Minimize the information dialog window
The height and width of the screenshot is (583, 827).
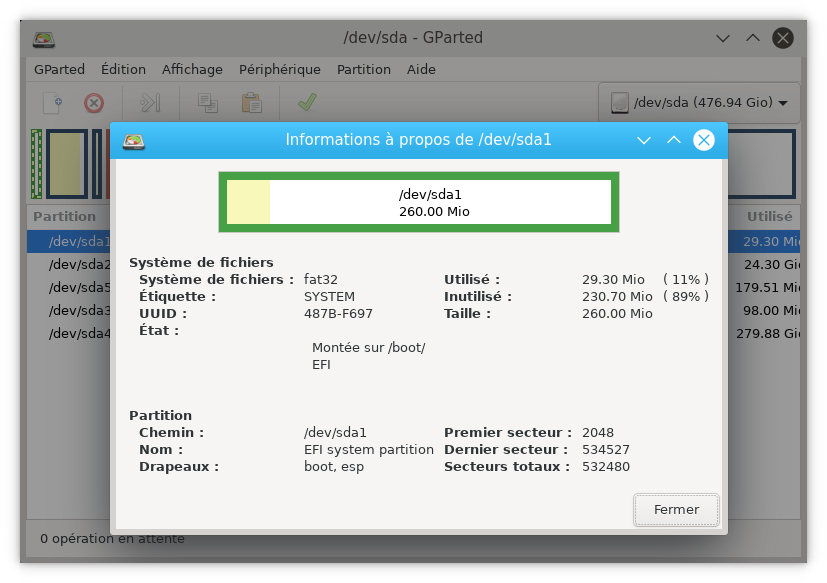[643, 140]
